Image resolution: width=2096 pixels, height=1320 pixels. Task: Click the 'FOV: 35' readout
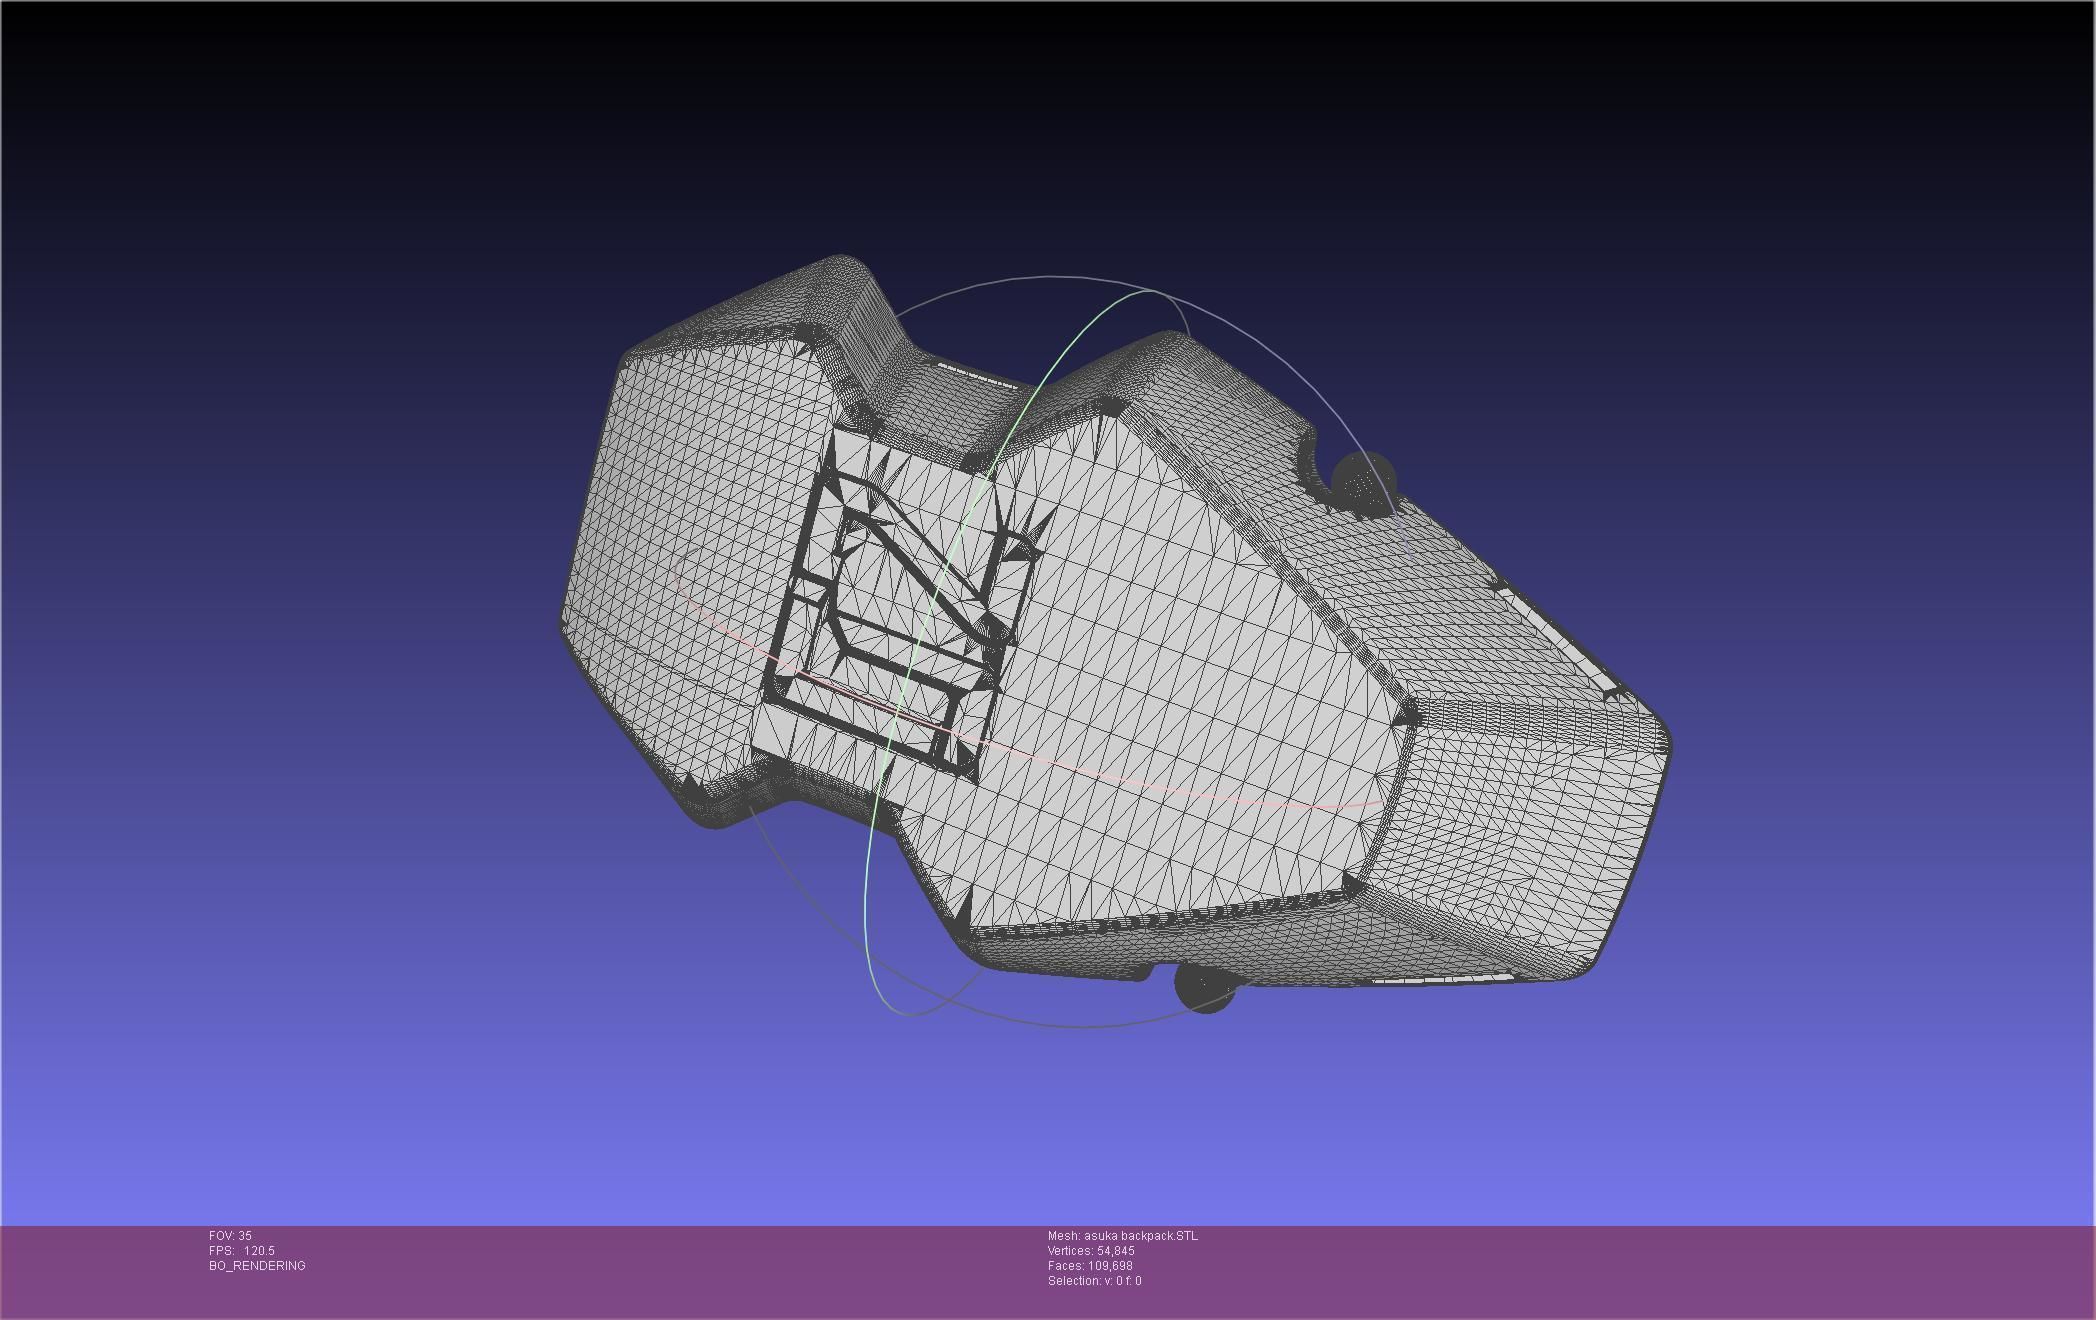(230, 1236)
